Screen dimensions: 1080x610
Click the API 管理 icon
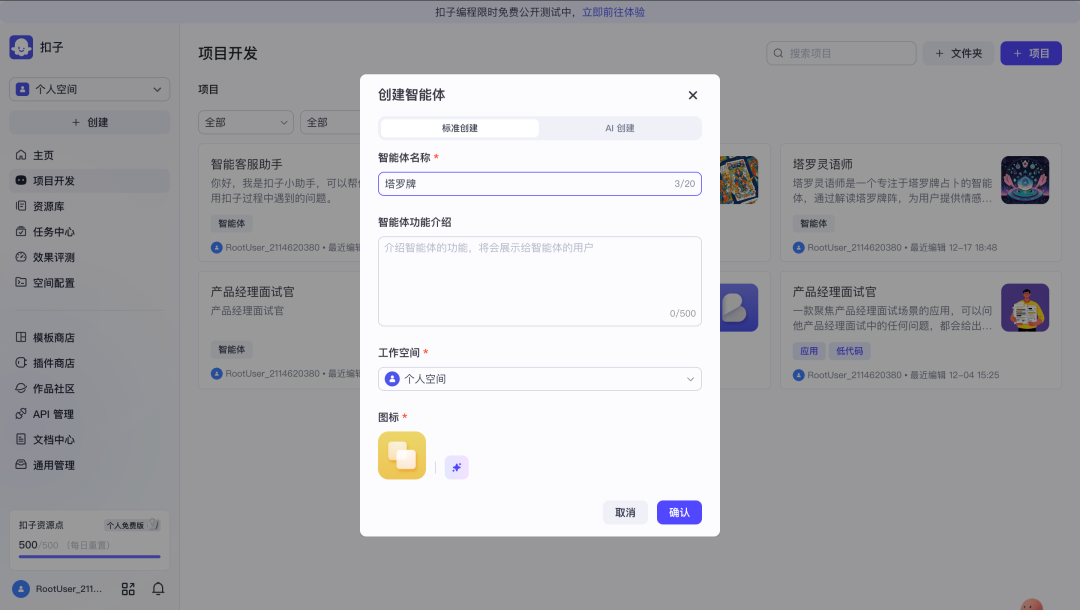21,414
